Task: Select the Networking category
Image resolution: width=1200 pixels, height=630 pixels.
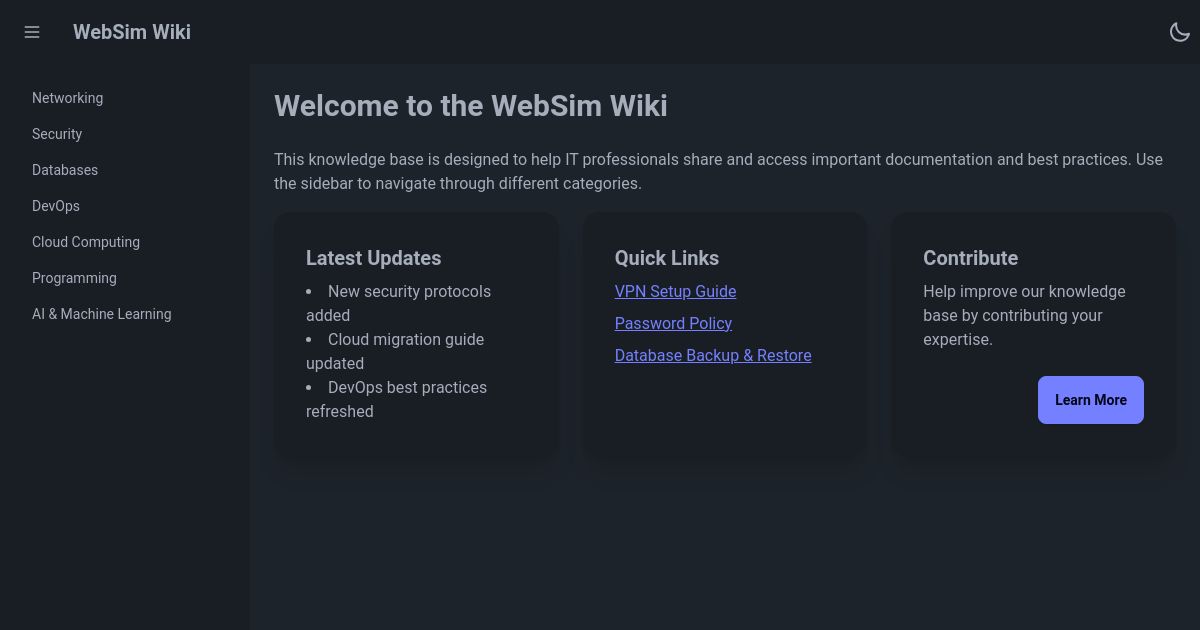Action: tap(67, 98)
